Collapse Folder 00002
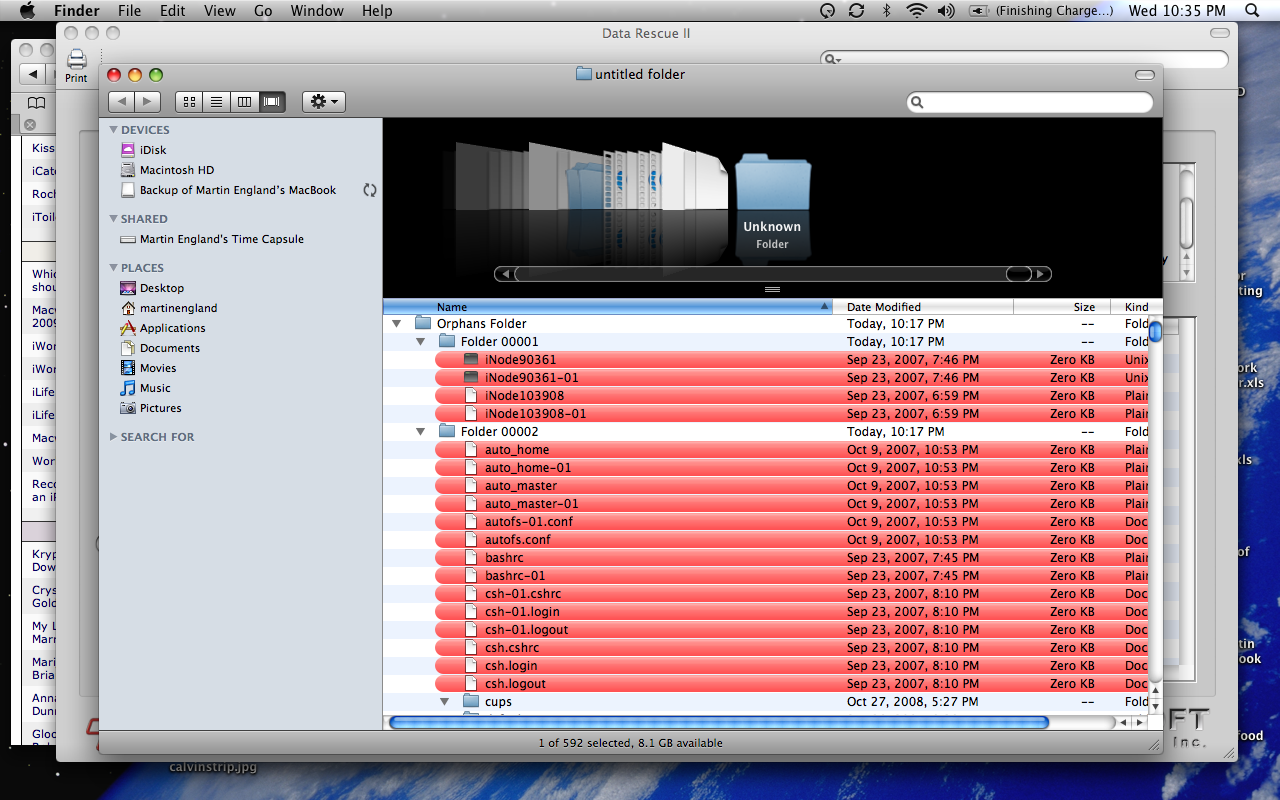The width and height of the screenshot is (1280, 800). (421, 432)
